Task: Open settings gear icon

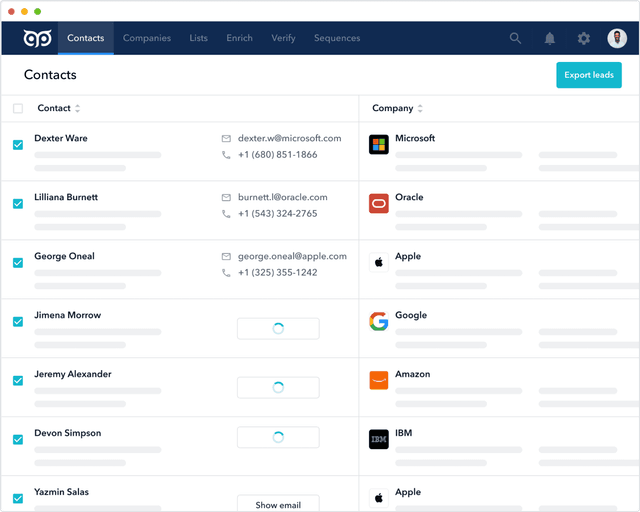Action: tap(584, 38)
